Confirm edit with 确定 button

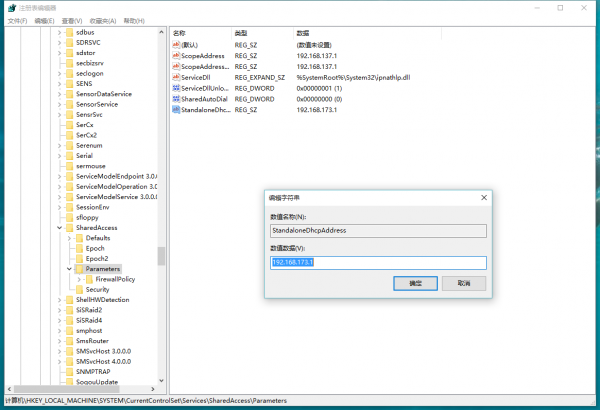(x=416, y=283)
